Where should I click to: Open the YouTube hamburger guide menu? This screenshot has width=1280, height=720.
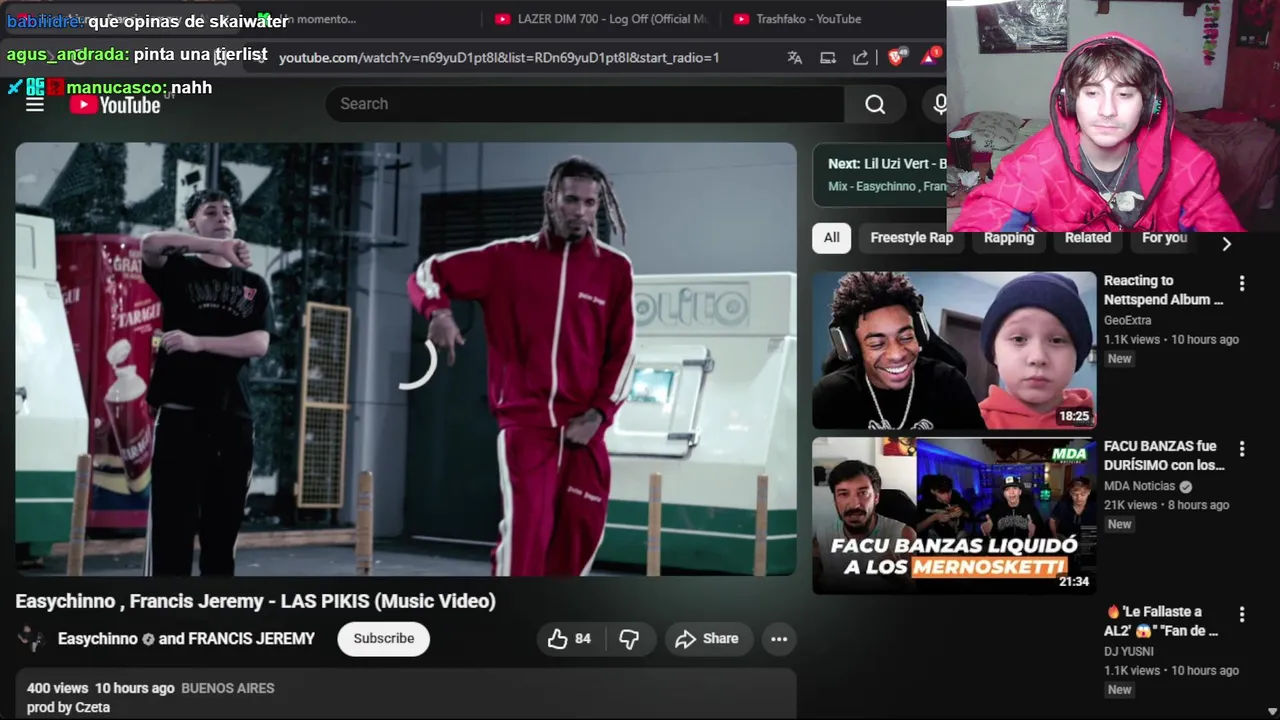35,104
